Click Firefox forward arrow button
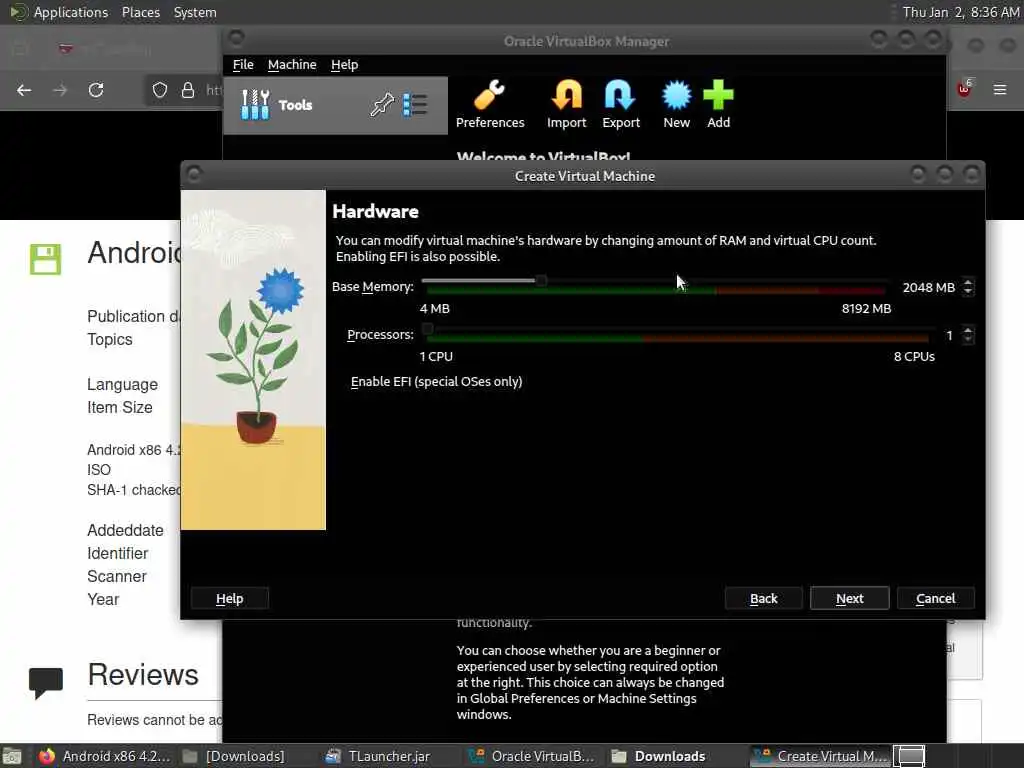Viewport: 1024px width, 768px height. pyautogui.click(x=60, y=90)
